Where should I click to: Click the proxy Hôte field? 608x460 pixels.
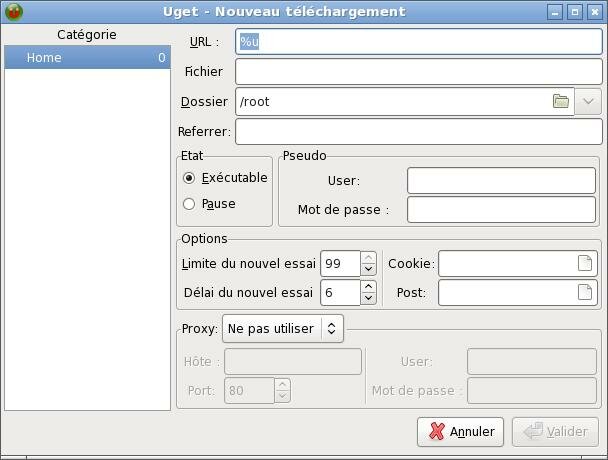click(x=293, y=361)
